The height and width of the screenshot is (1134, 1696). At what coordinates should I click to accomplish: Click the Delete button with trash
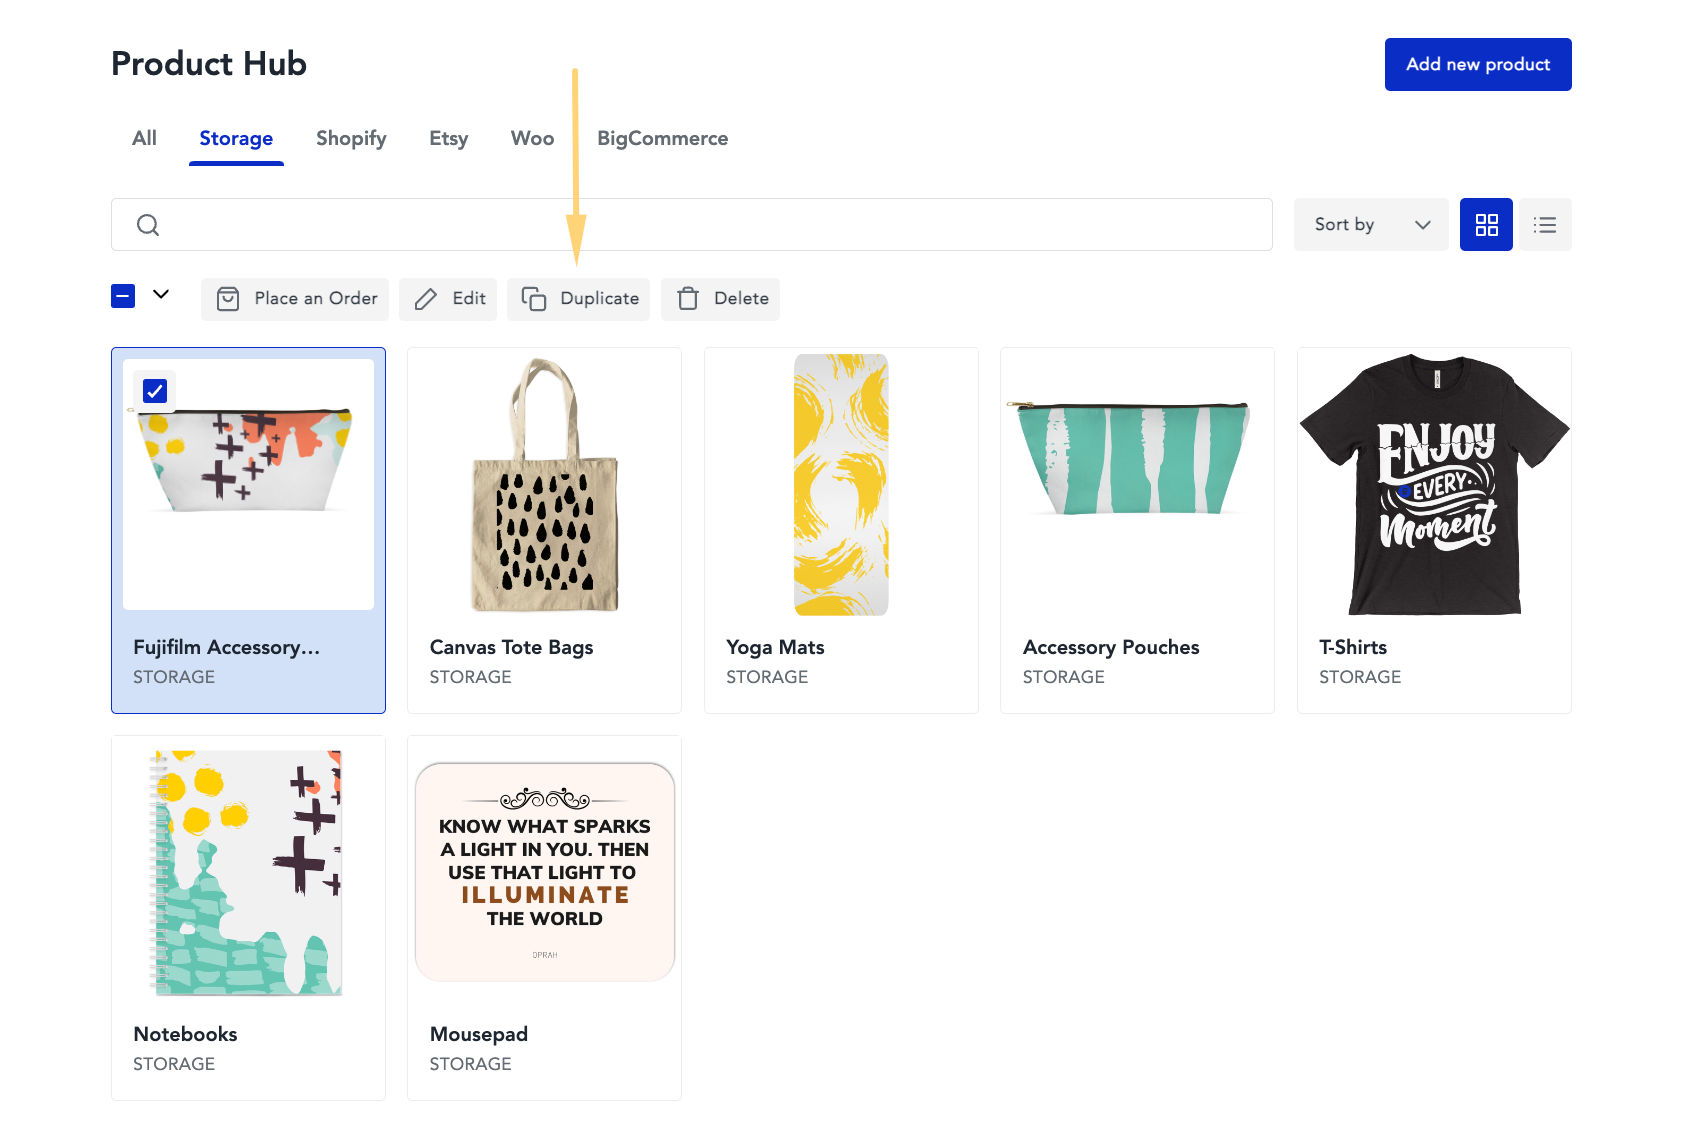(x=720, y=299)
